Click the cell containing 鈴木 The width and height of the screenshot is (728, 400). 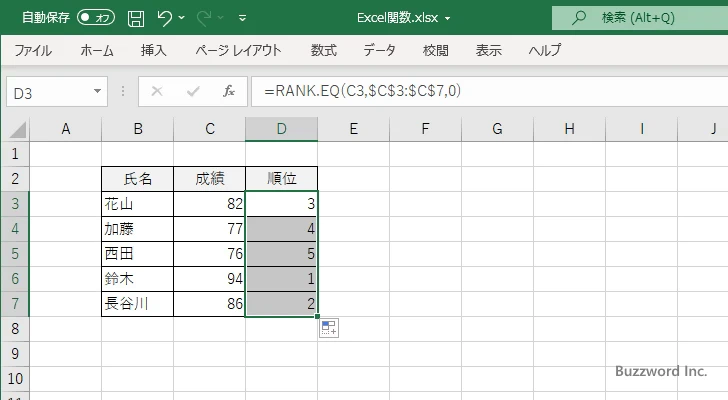pyautogui.click(x=137, y=279)
